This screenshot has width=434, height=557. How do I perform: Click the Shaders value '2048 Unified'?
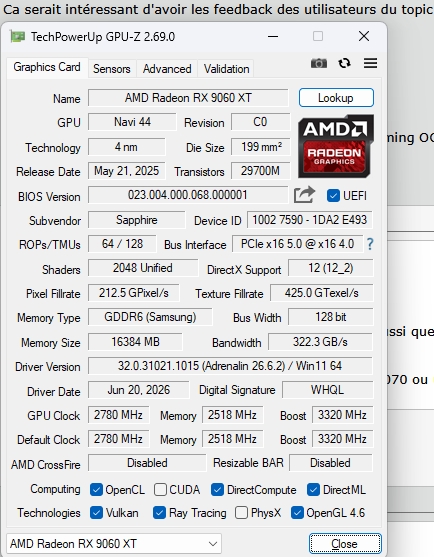(x=143, y=268)
